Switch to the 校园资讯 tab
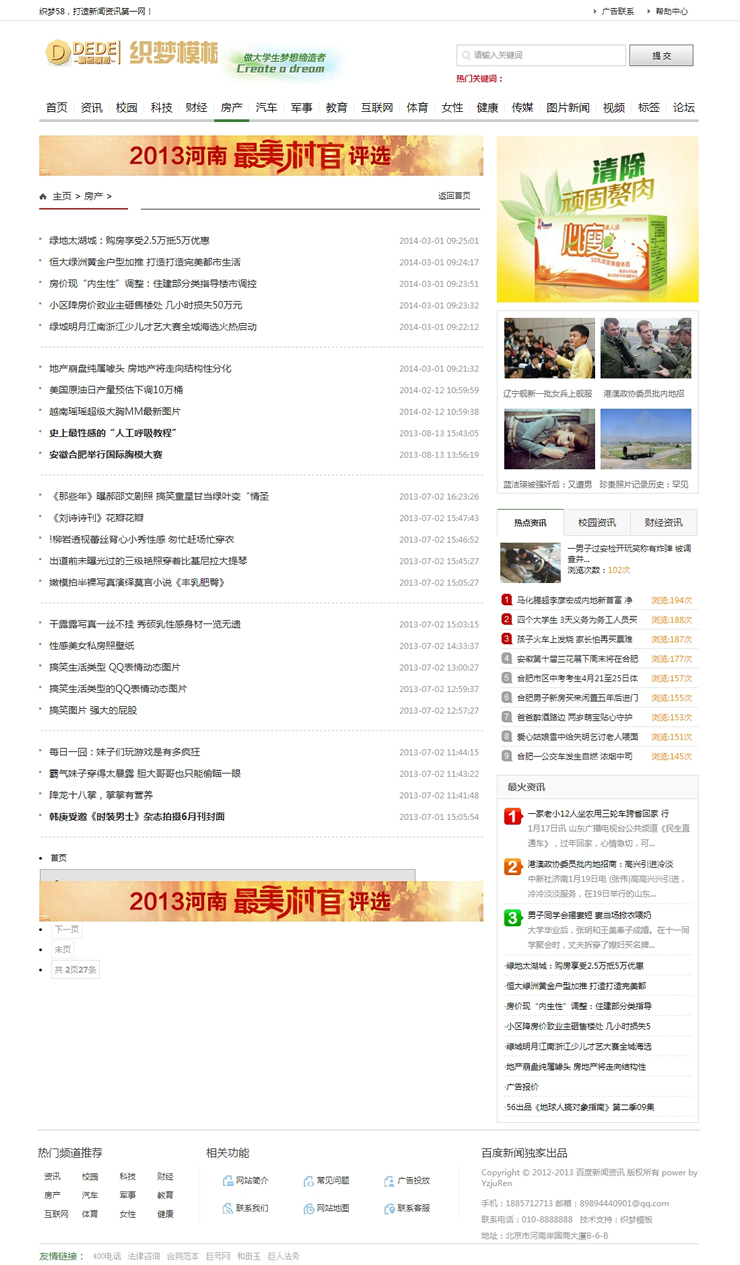The width and height of the screenshot is (740, 1265). [x=597, y=523]
